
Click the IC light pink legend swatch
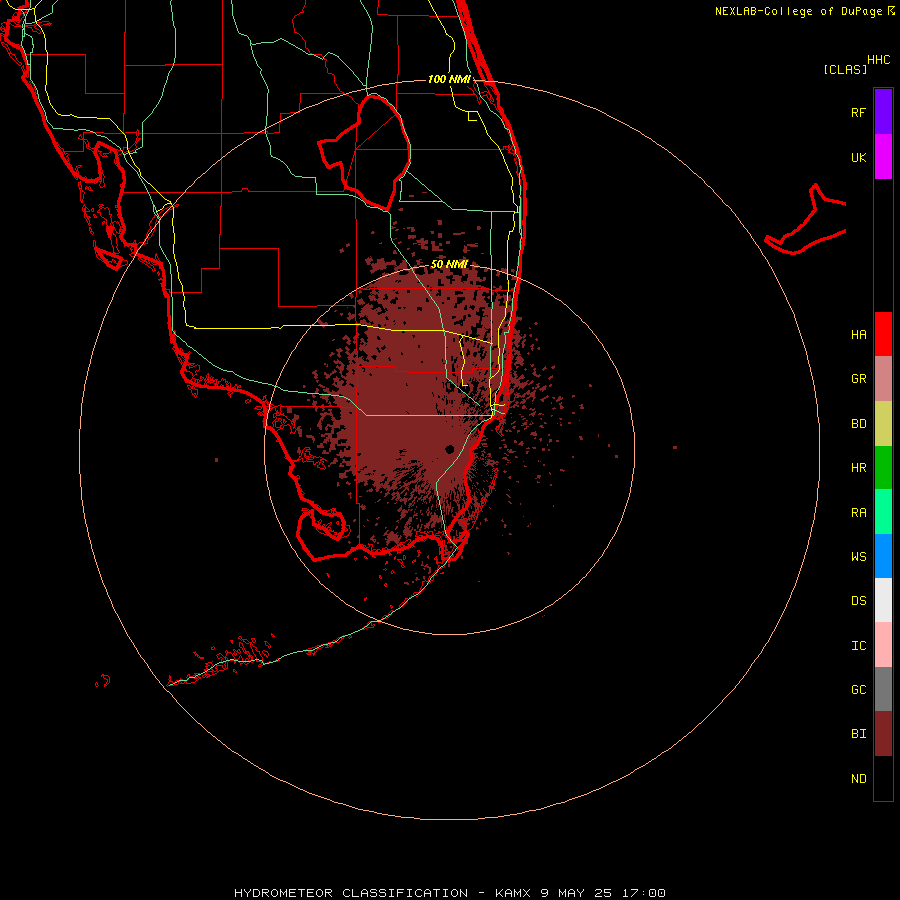[883, 645]
